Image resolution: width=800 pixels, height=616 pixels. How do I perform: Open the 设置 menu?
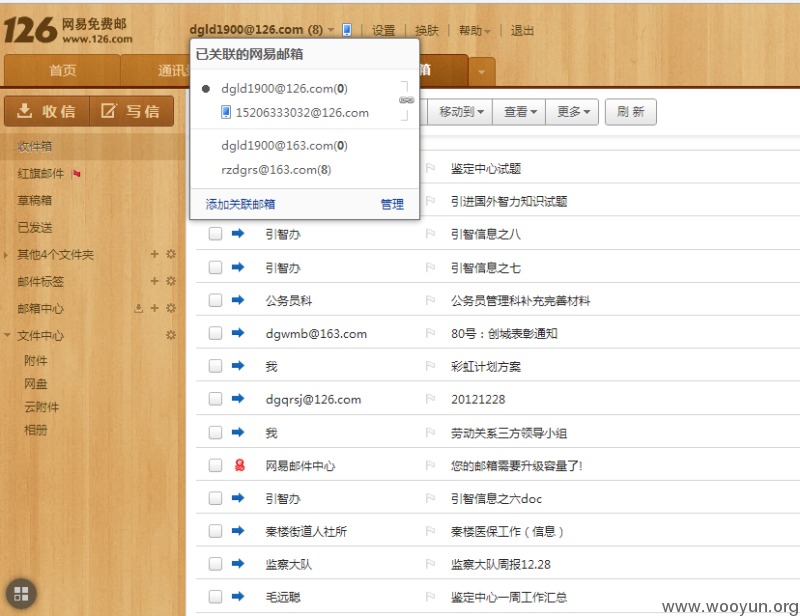pyautogui.click(x=384, y=31)
